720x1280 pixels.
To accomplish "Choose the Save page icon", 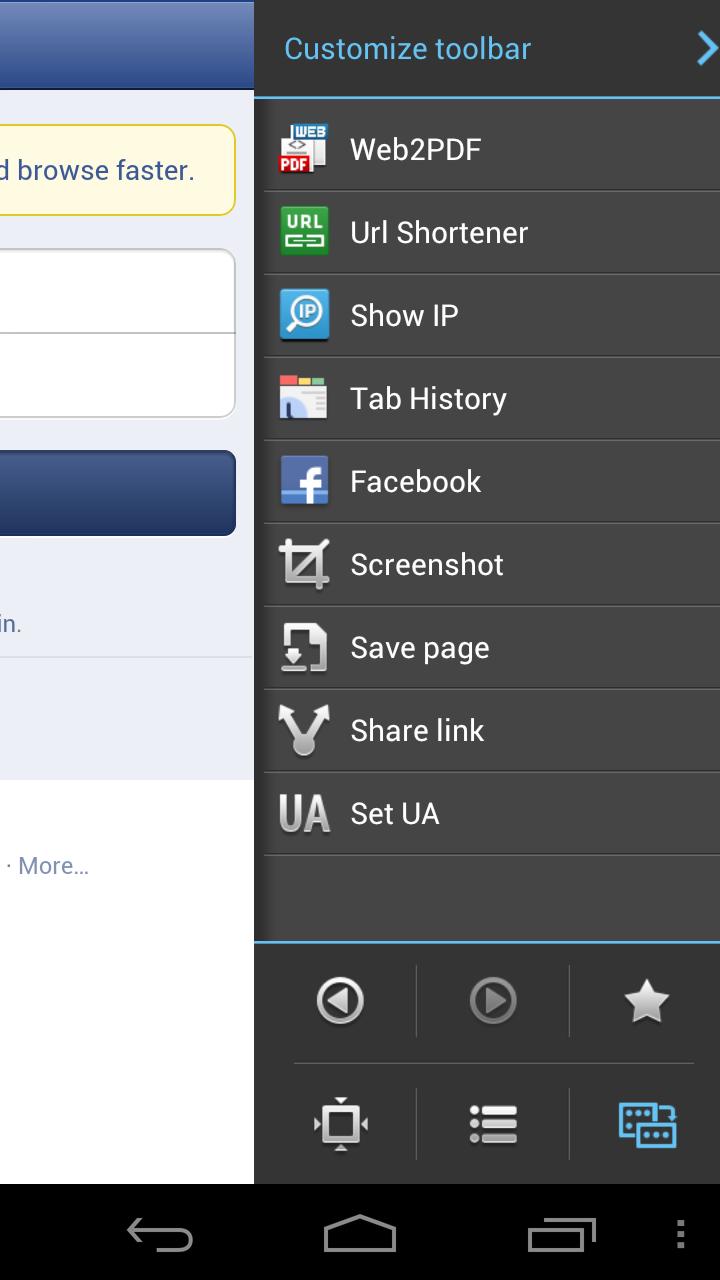I will pyautogui.click(x=304, y=647).
